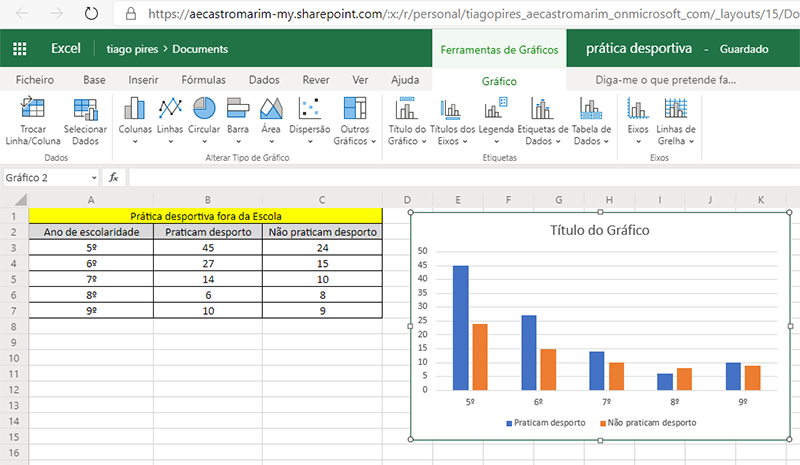Open the Eixos options
The image size is (800, 465).
click(638, 121)
